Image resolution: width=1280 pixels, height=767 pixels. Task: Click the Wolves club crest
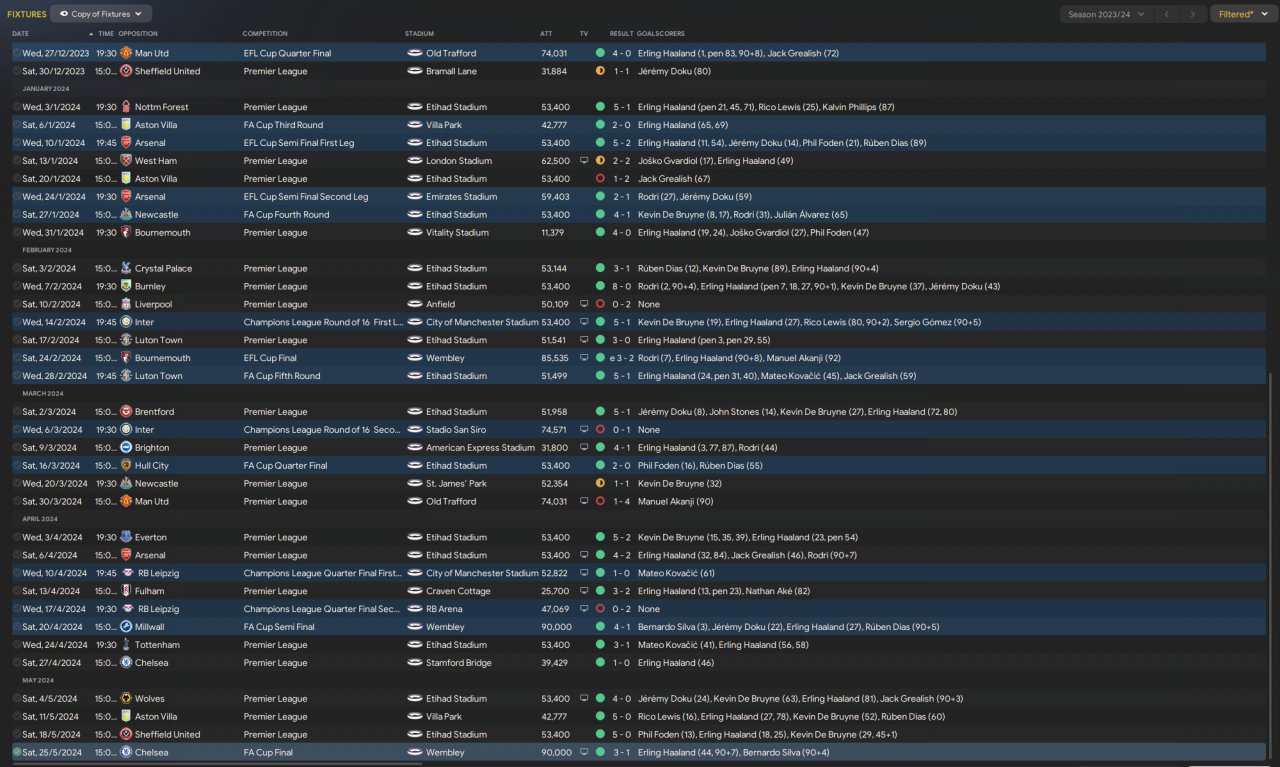pos(126,699)
